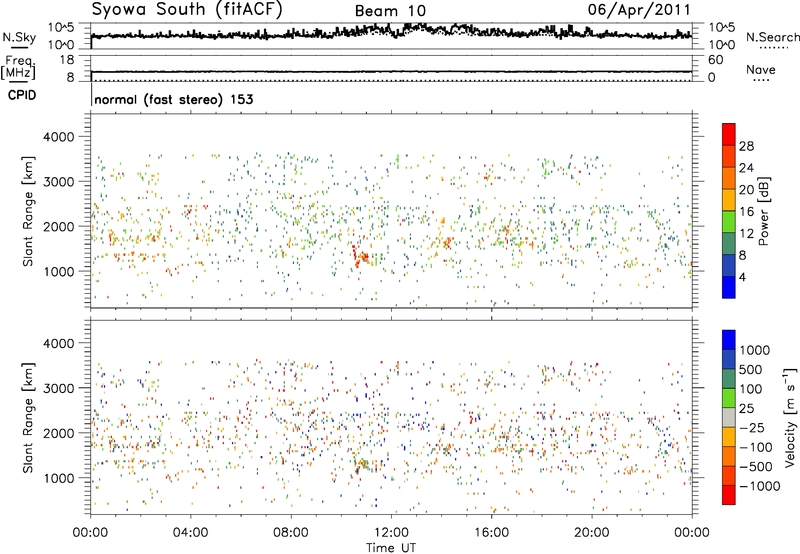Screen dimensions: 800x554
Task: Click '4000' tick on power panel axis
Action: [x=58, y=137]
